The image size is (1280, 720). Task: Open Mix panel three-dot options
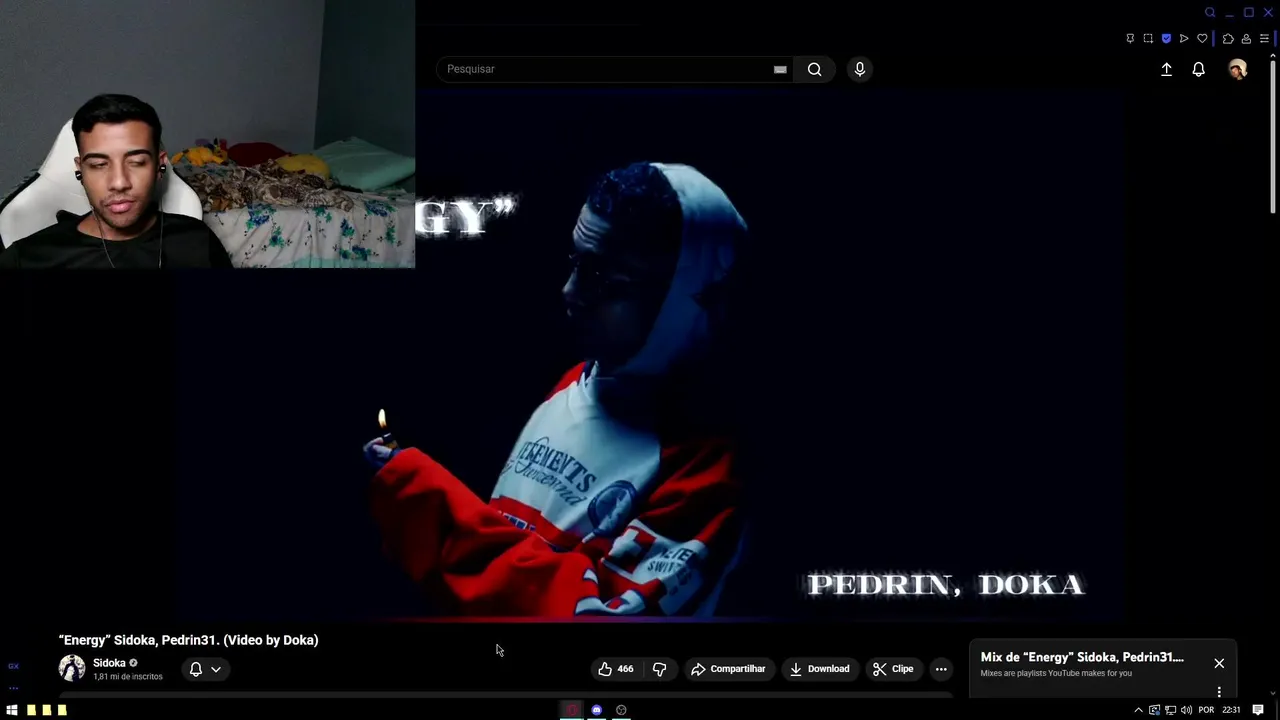point(1219,692)
